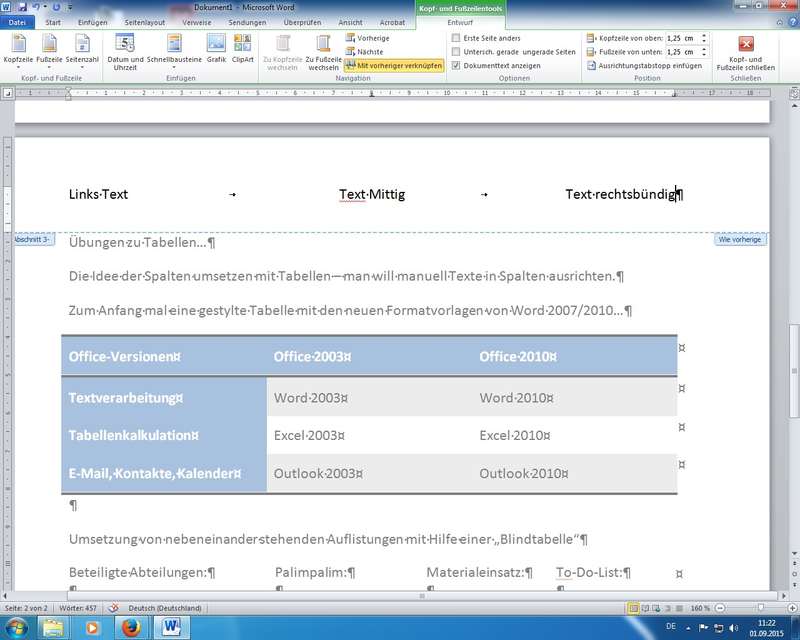Click the horizontal scrollbar thumb

point(421,596)
